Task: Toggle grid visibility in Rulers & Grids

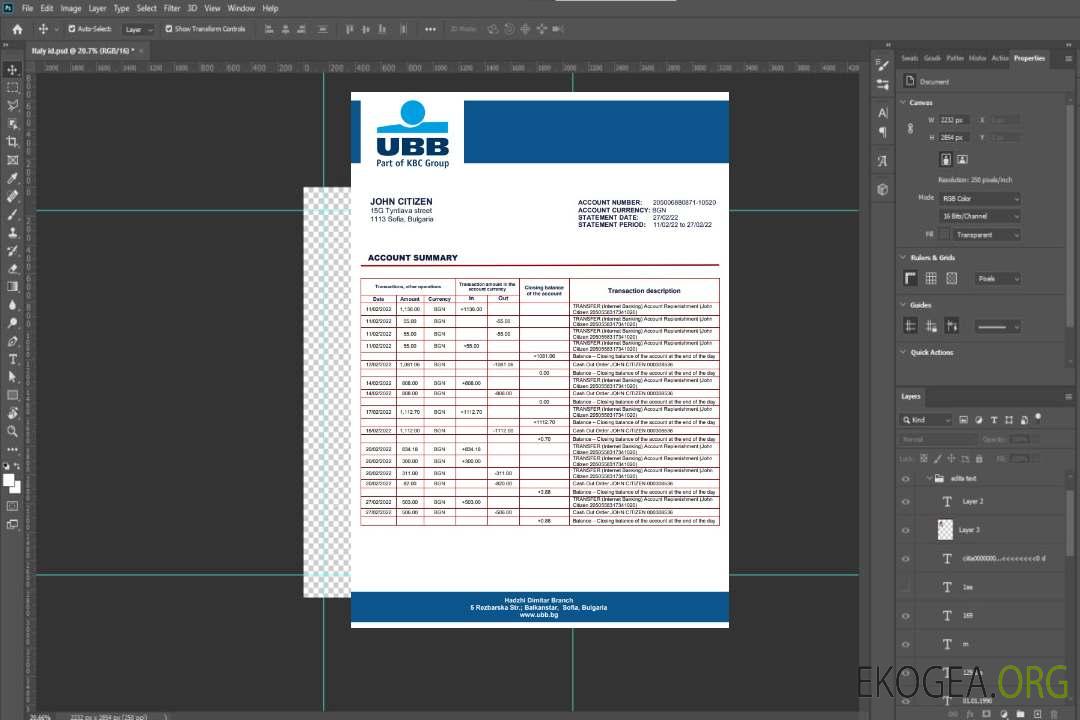Action: (931, 278)
